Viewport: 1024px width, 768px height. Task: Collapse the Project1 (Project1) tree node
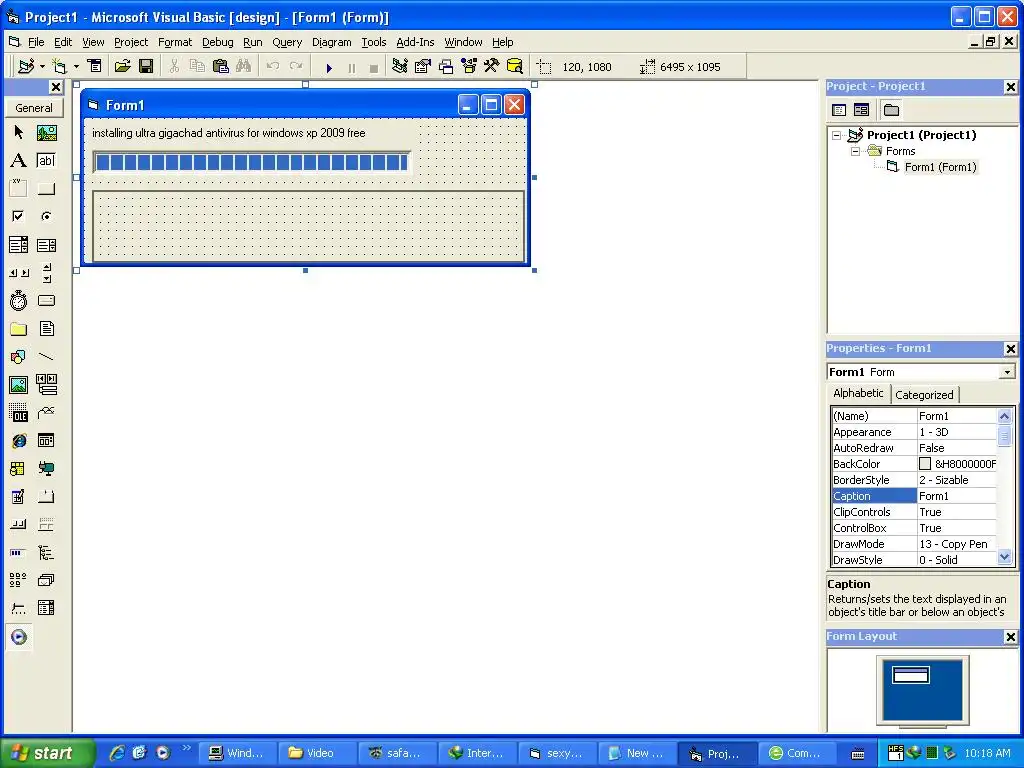[x=837, y=135]
